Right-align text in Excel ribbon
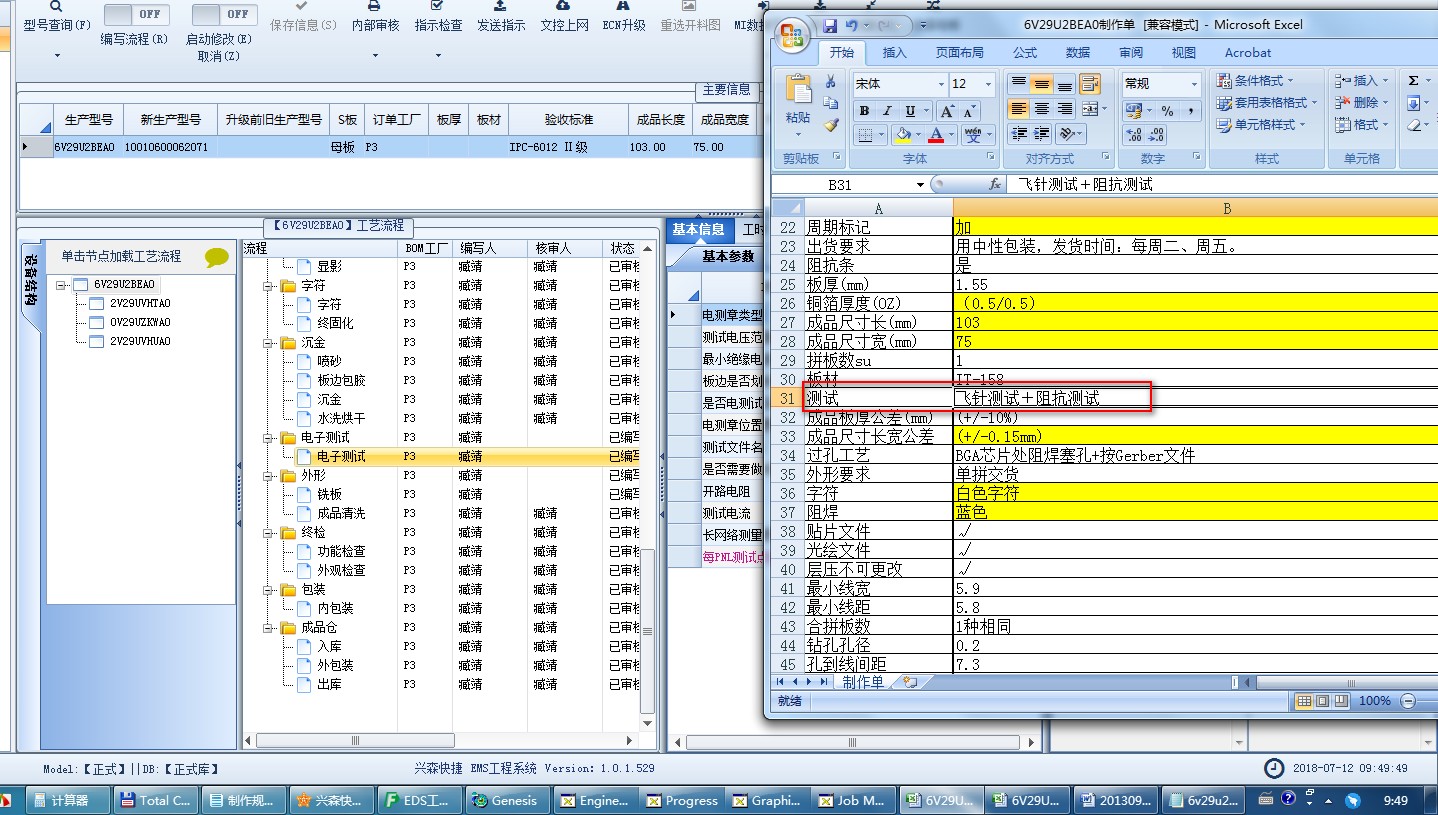1438x815 pixels. point(1065,109)
